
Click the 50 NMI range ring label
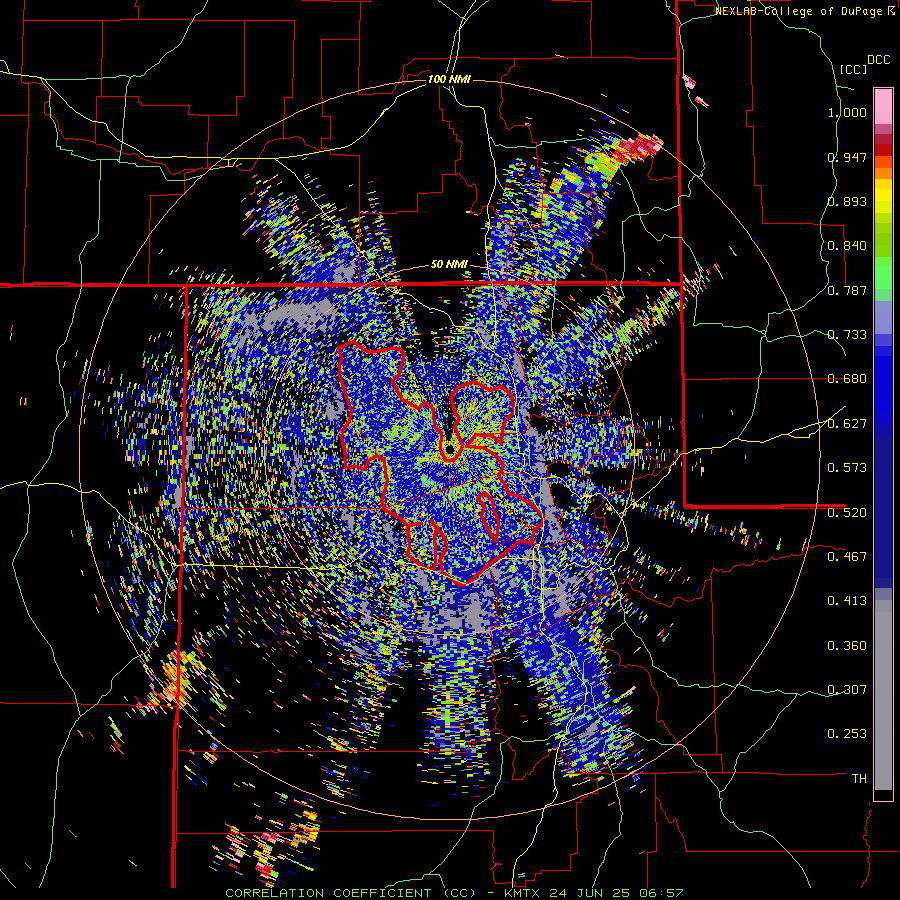(449, 265)
